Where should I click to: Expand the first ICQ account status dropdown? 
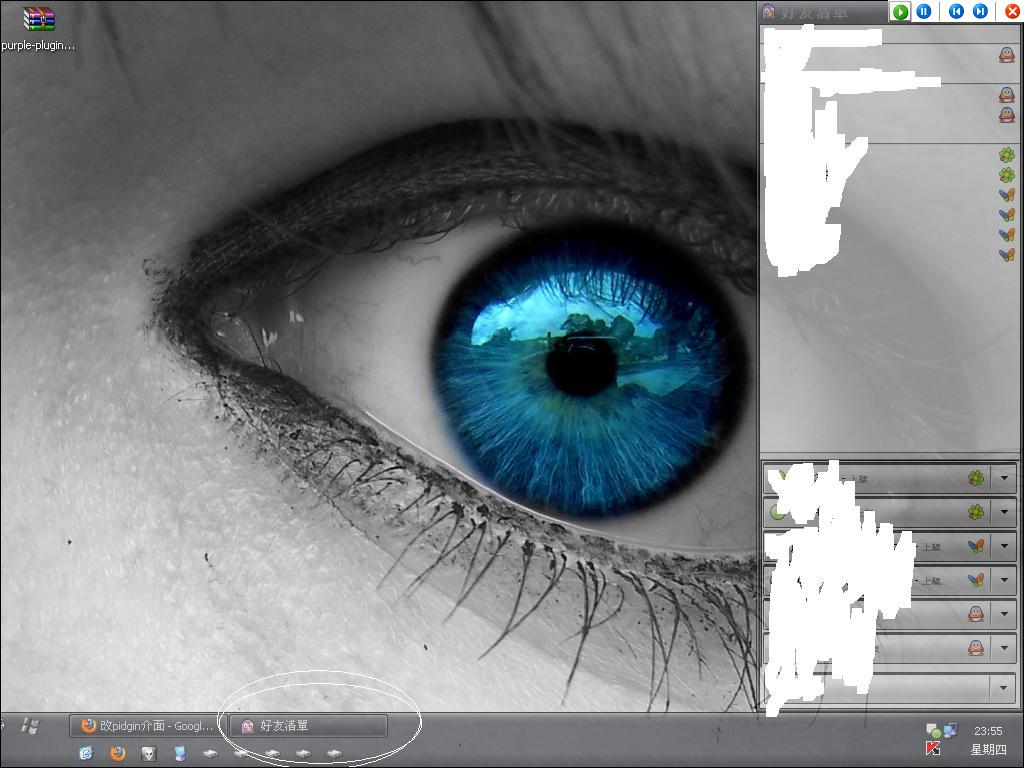coord(1004,479)
